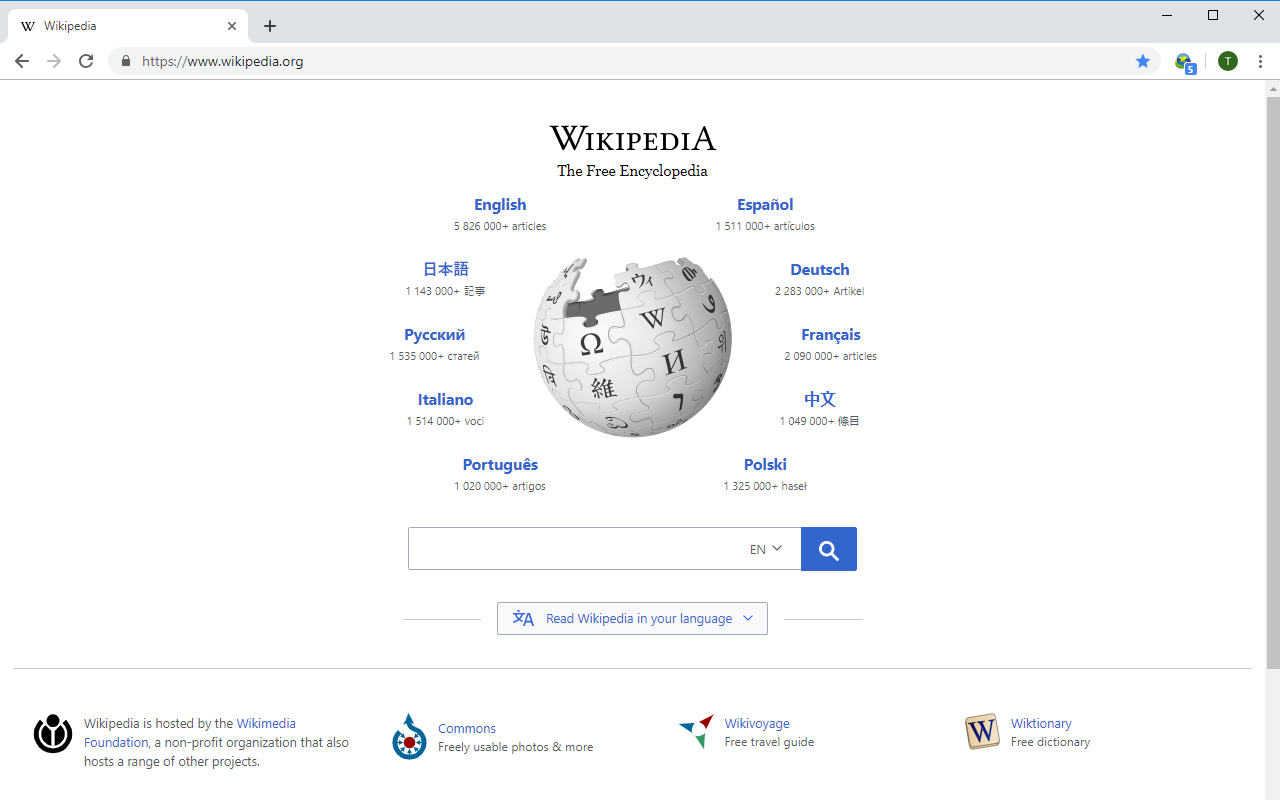This screenshot has width=1280, height=800.
Task: Click the browser forward arrow
Action: pos(54,61)
